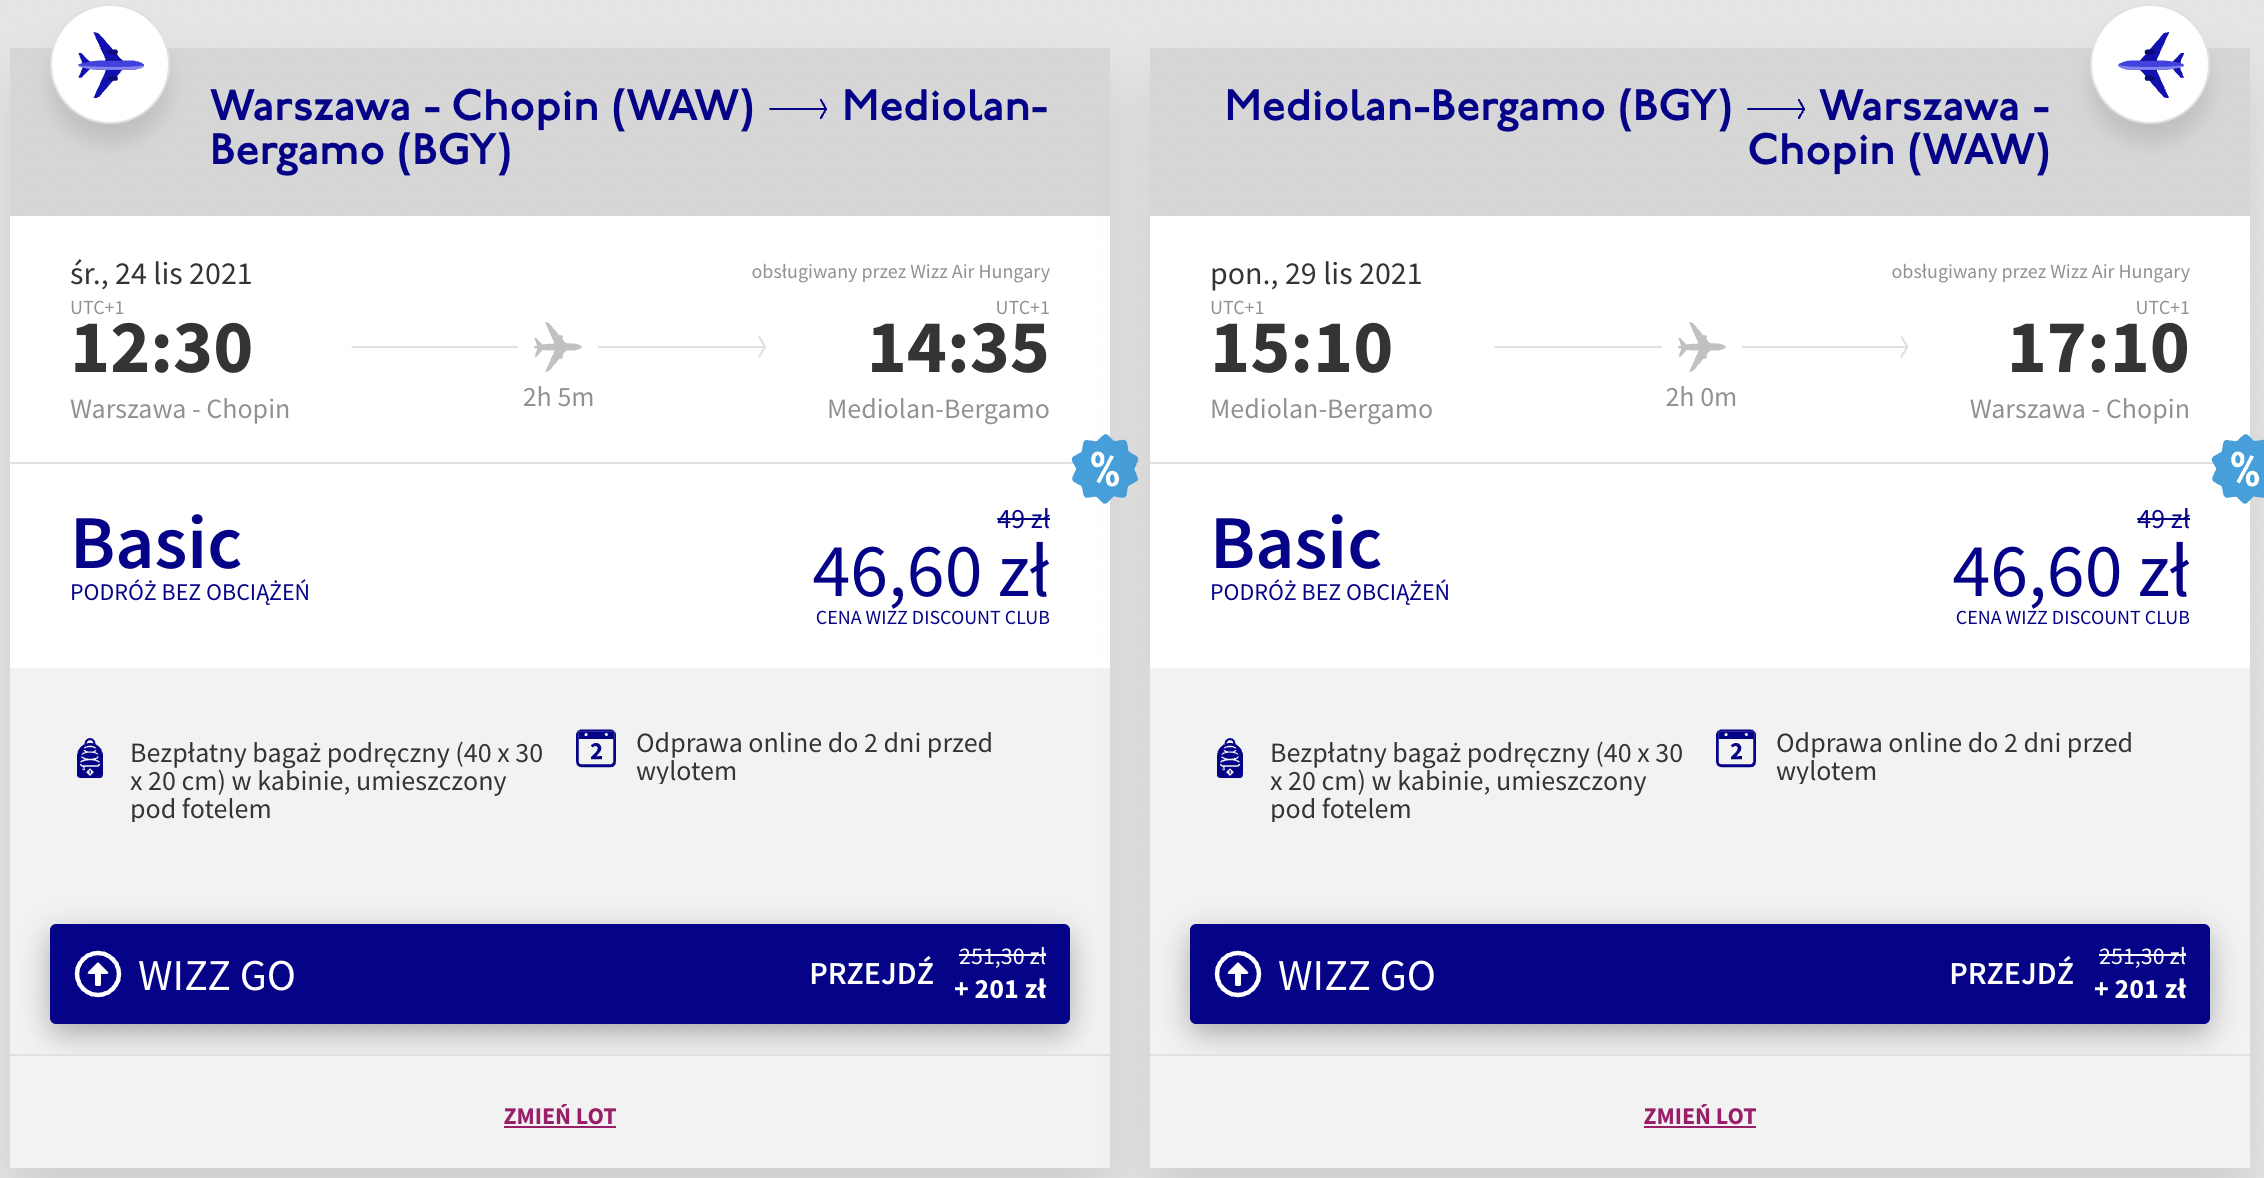Click the Mediolan-Bergamo to Warszawa route header
The image size is (2264, 1178).
[1637, 128]
